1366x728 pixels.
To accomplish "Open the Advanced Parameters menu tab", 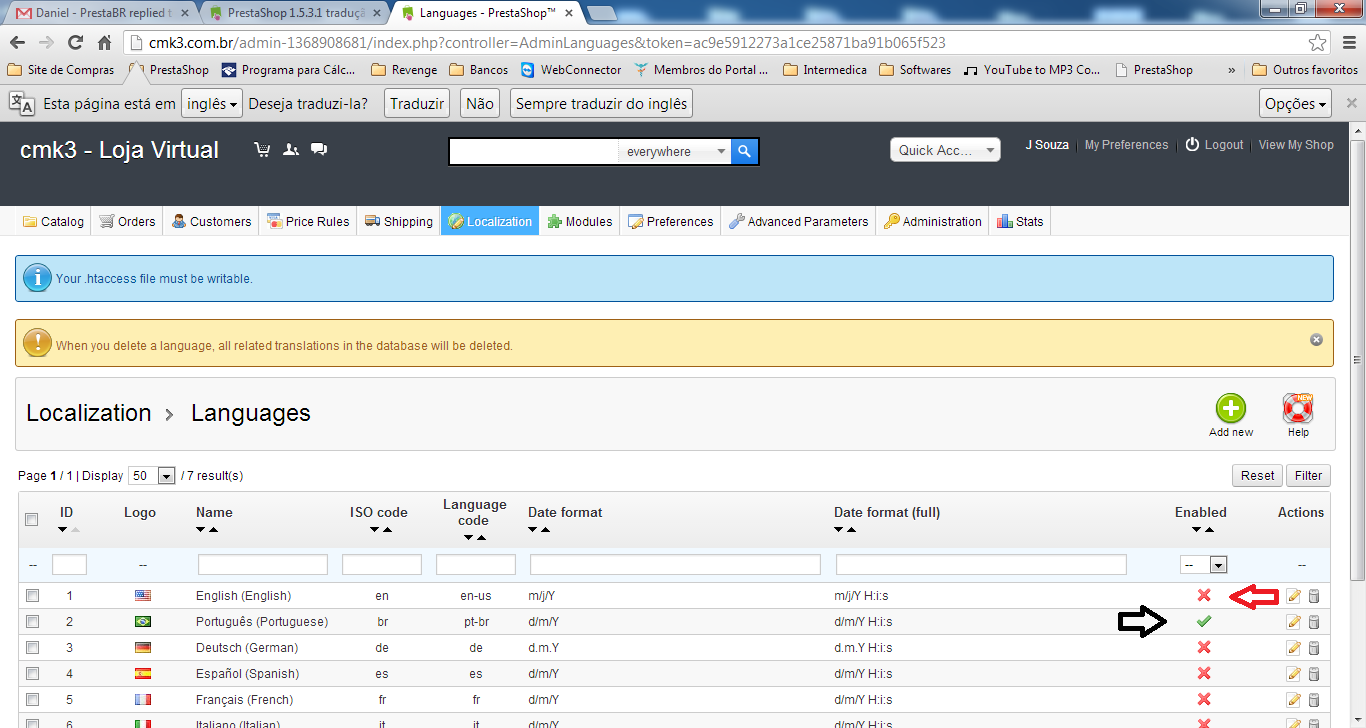I will (799, 221).
